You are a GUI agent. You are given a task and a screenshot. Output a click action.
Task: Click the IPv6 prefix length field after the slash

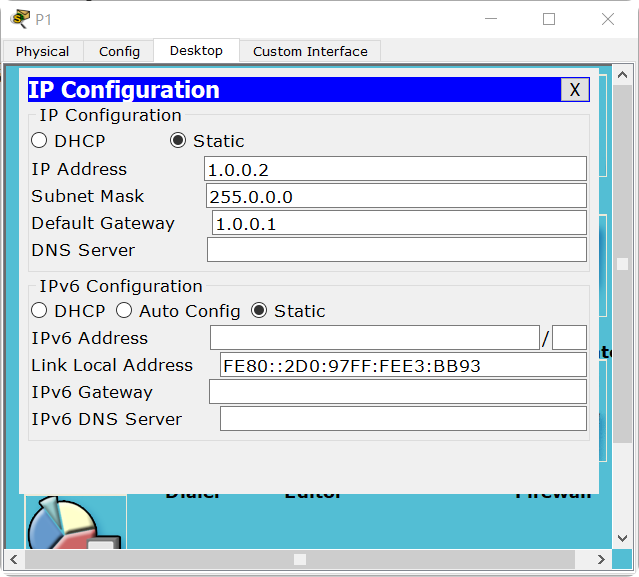click(569, 337)
